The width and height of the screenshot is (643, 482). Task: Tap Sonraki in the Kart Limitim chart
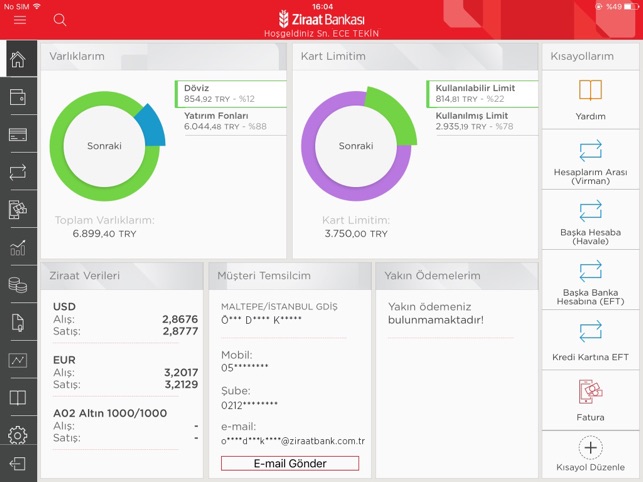pos(356,146)
